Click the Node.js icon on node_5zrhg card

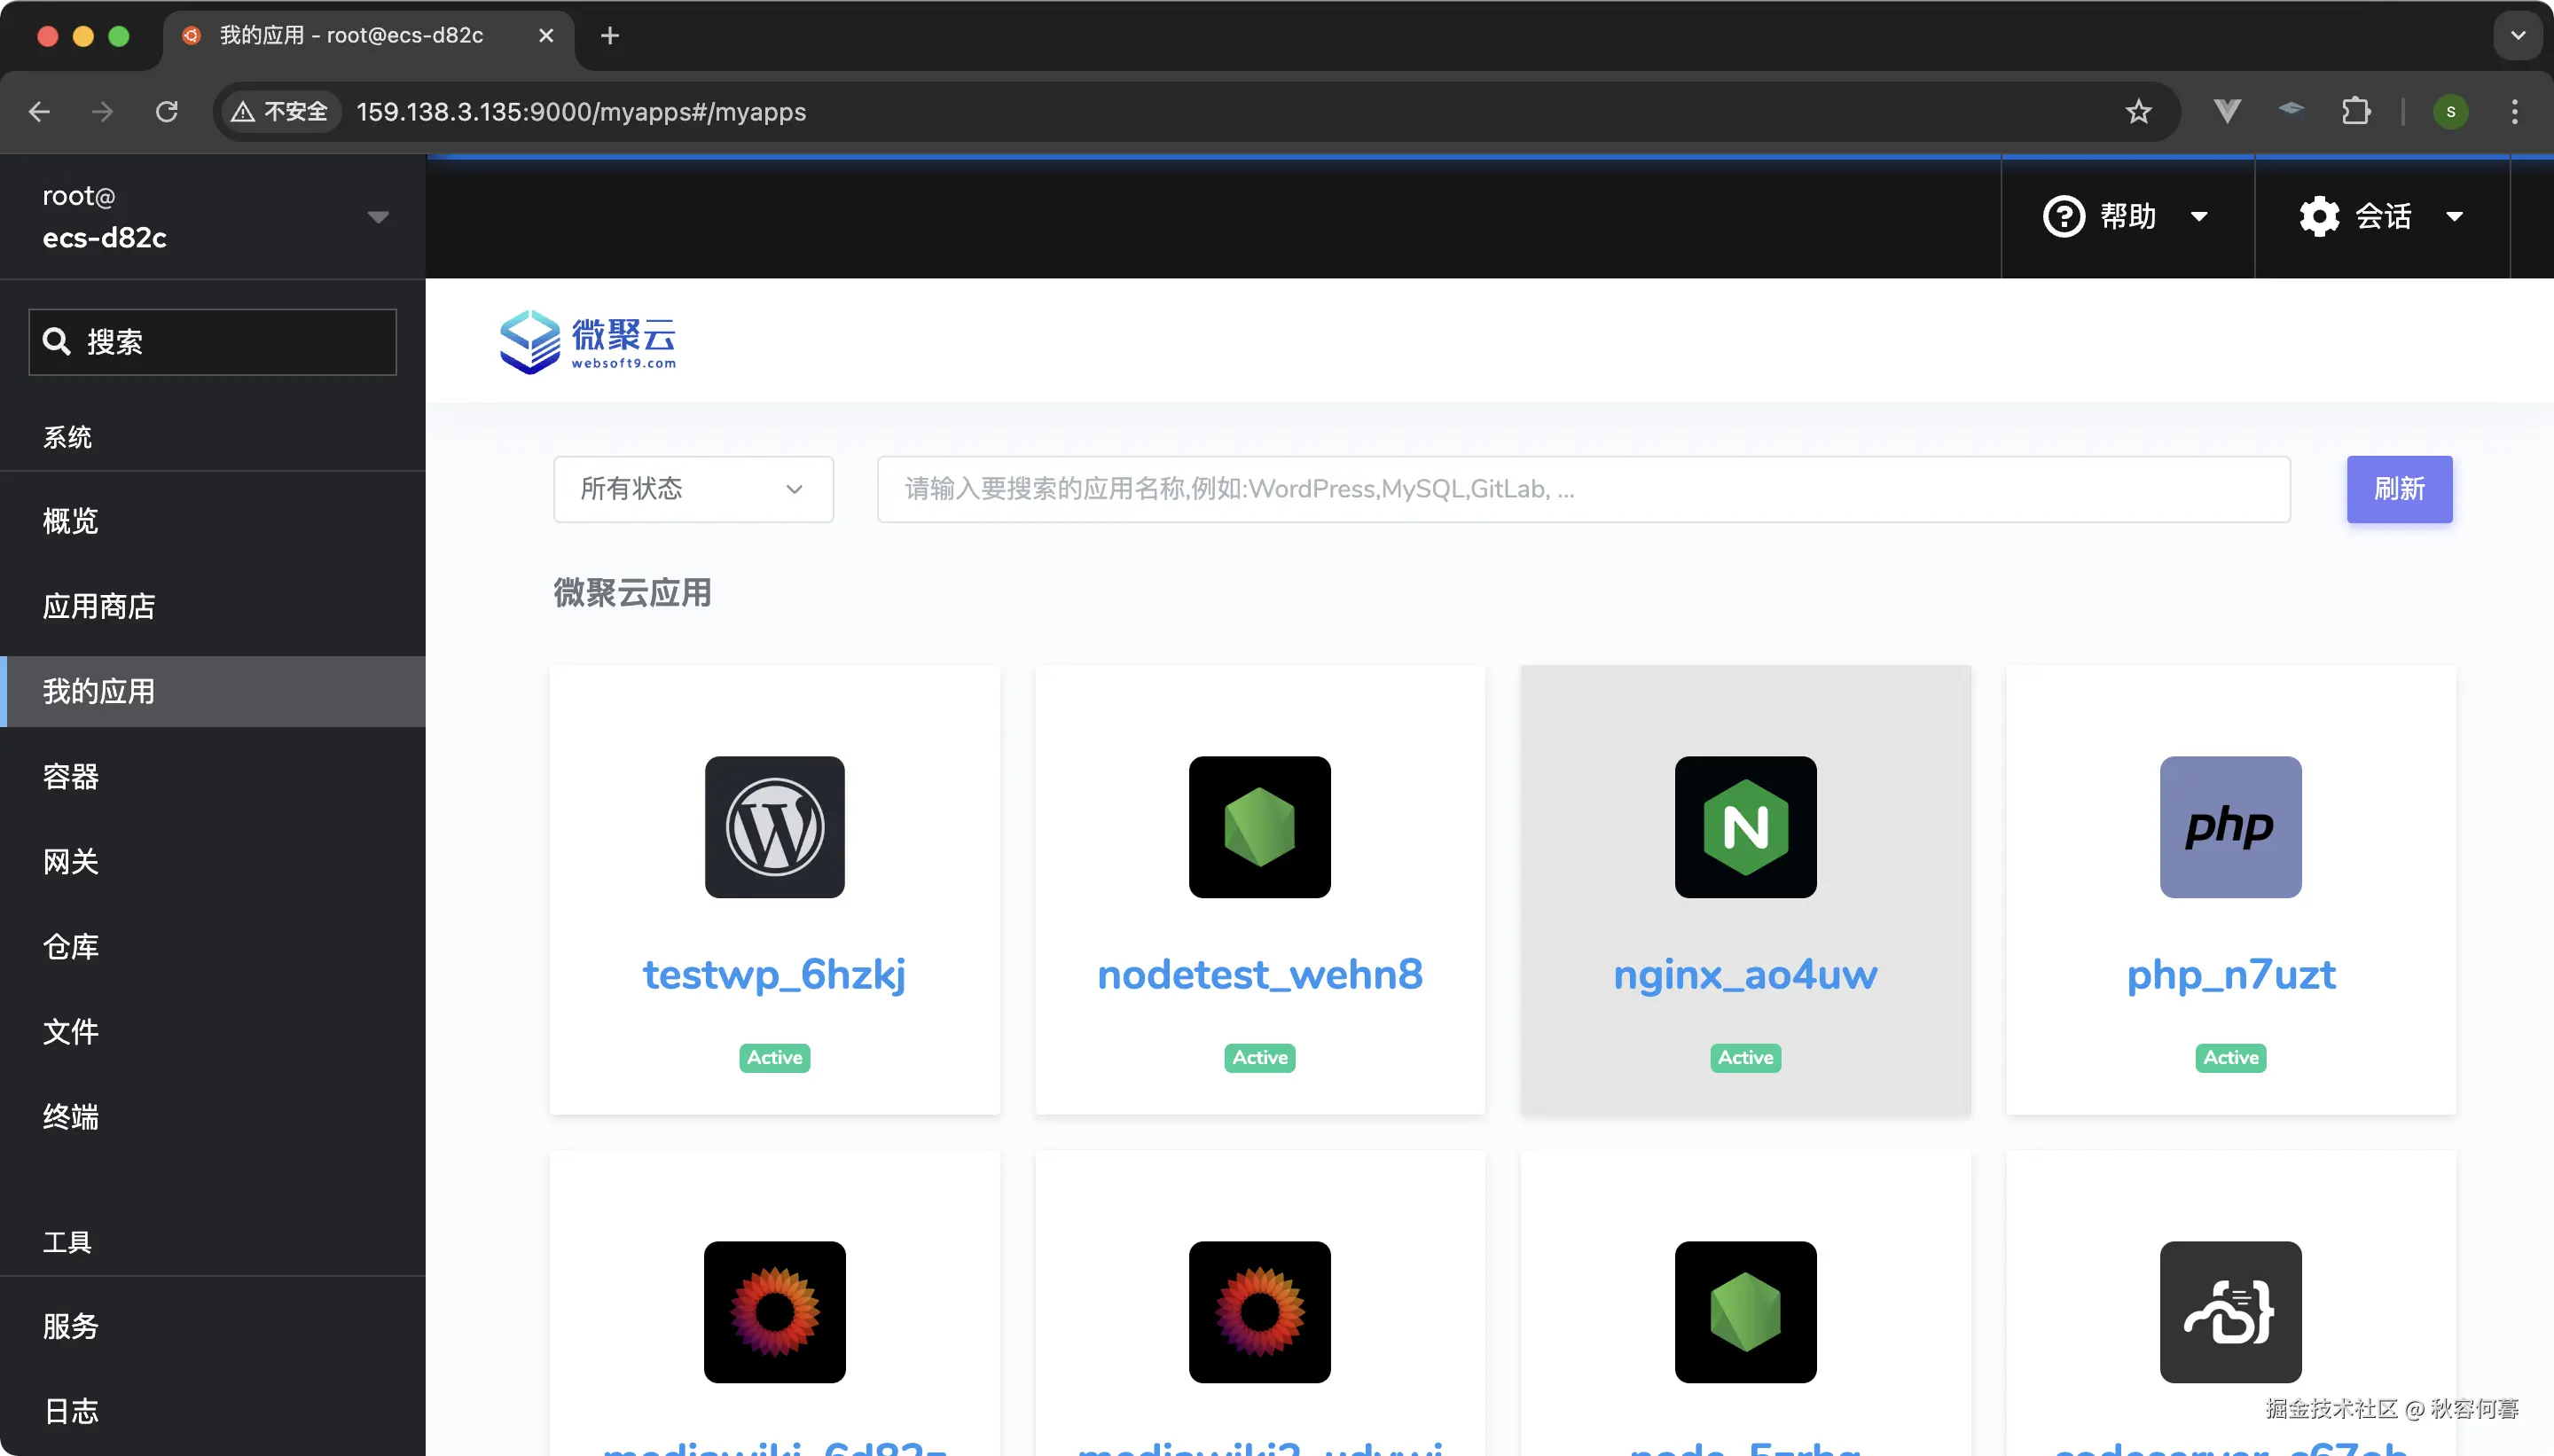tap(1744, 1312)
